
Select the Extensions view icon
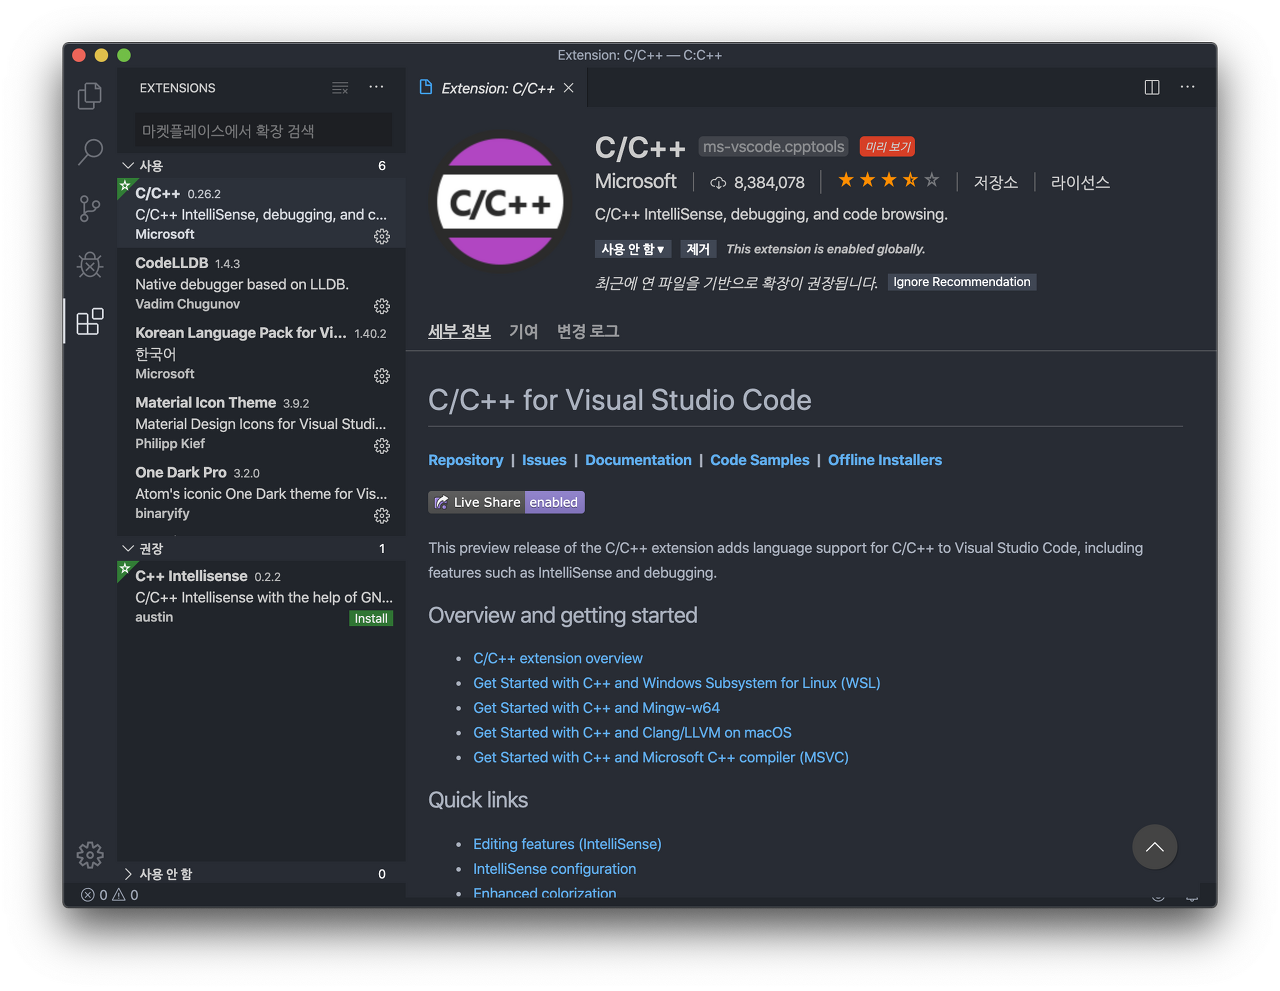[90, 321]
